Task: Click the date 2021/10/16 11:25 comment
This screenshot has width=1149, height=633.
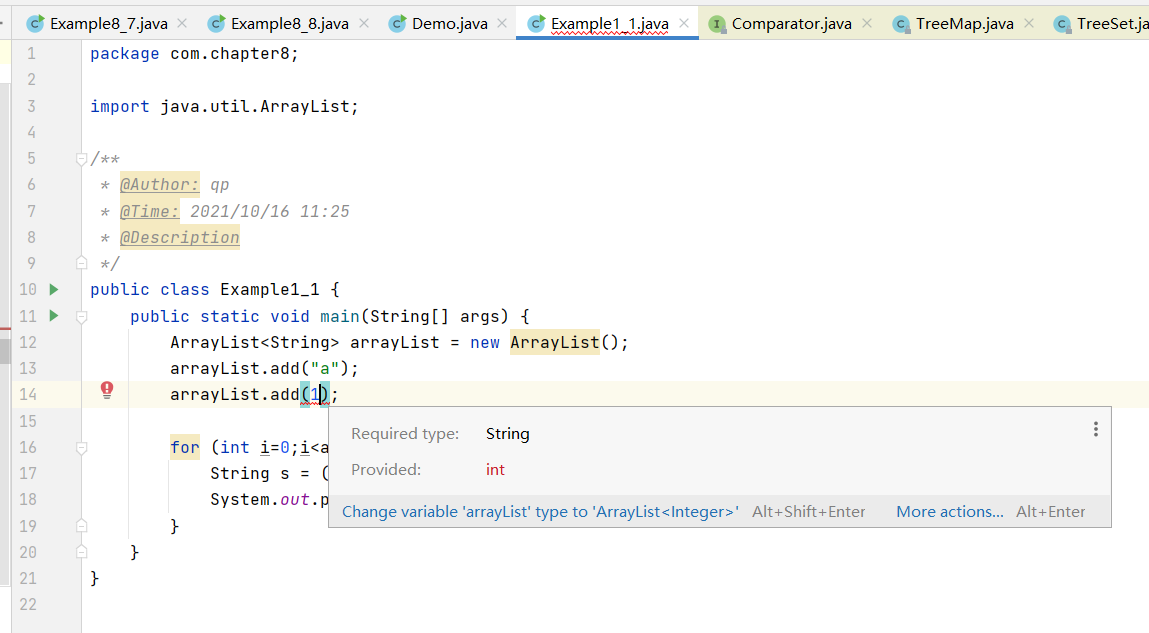Action: (x=270, y=211)
